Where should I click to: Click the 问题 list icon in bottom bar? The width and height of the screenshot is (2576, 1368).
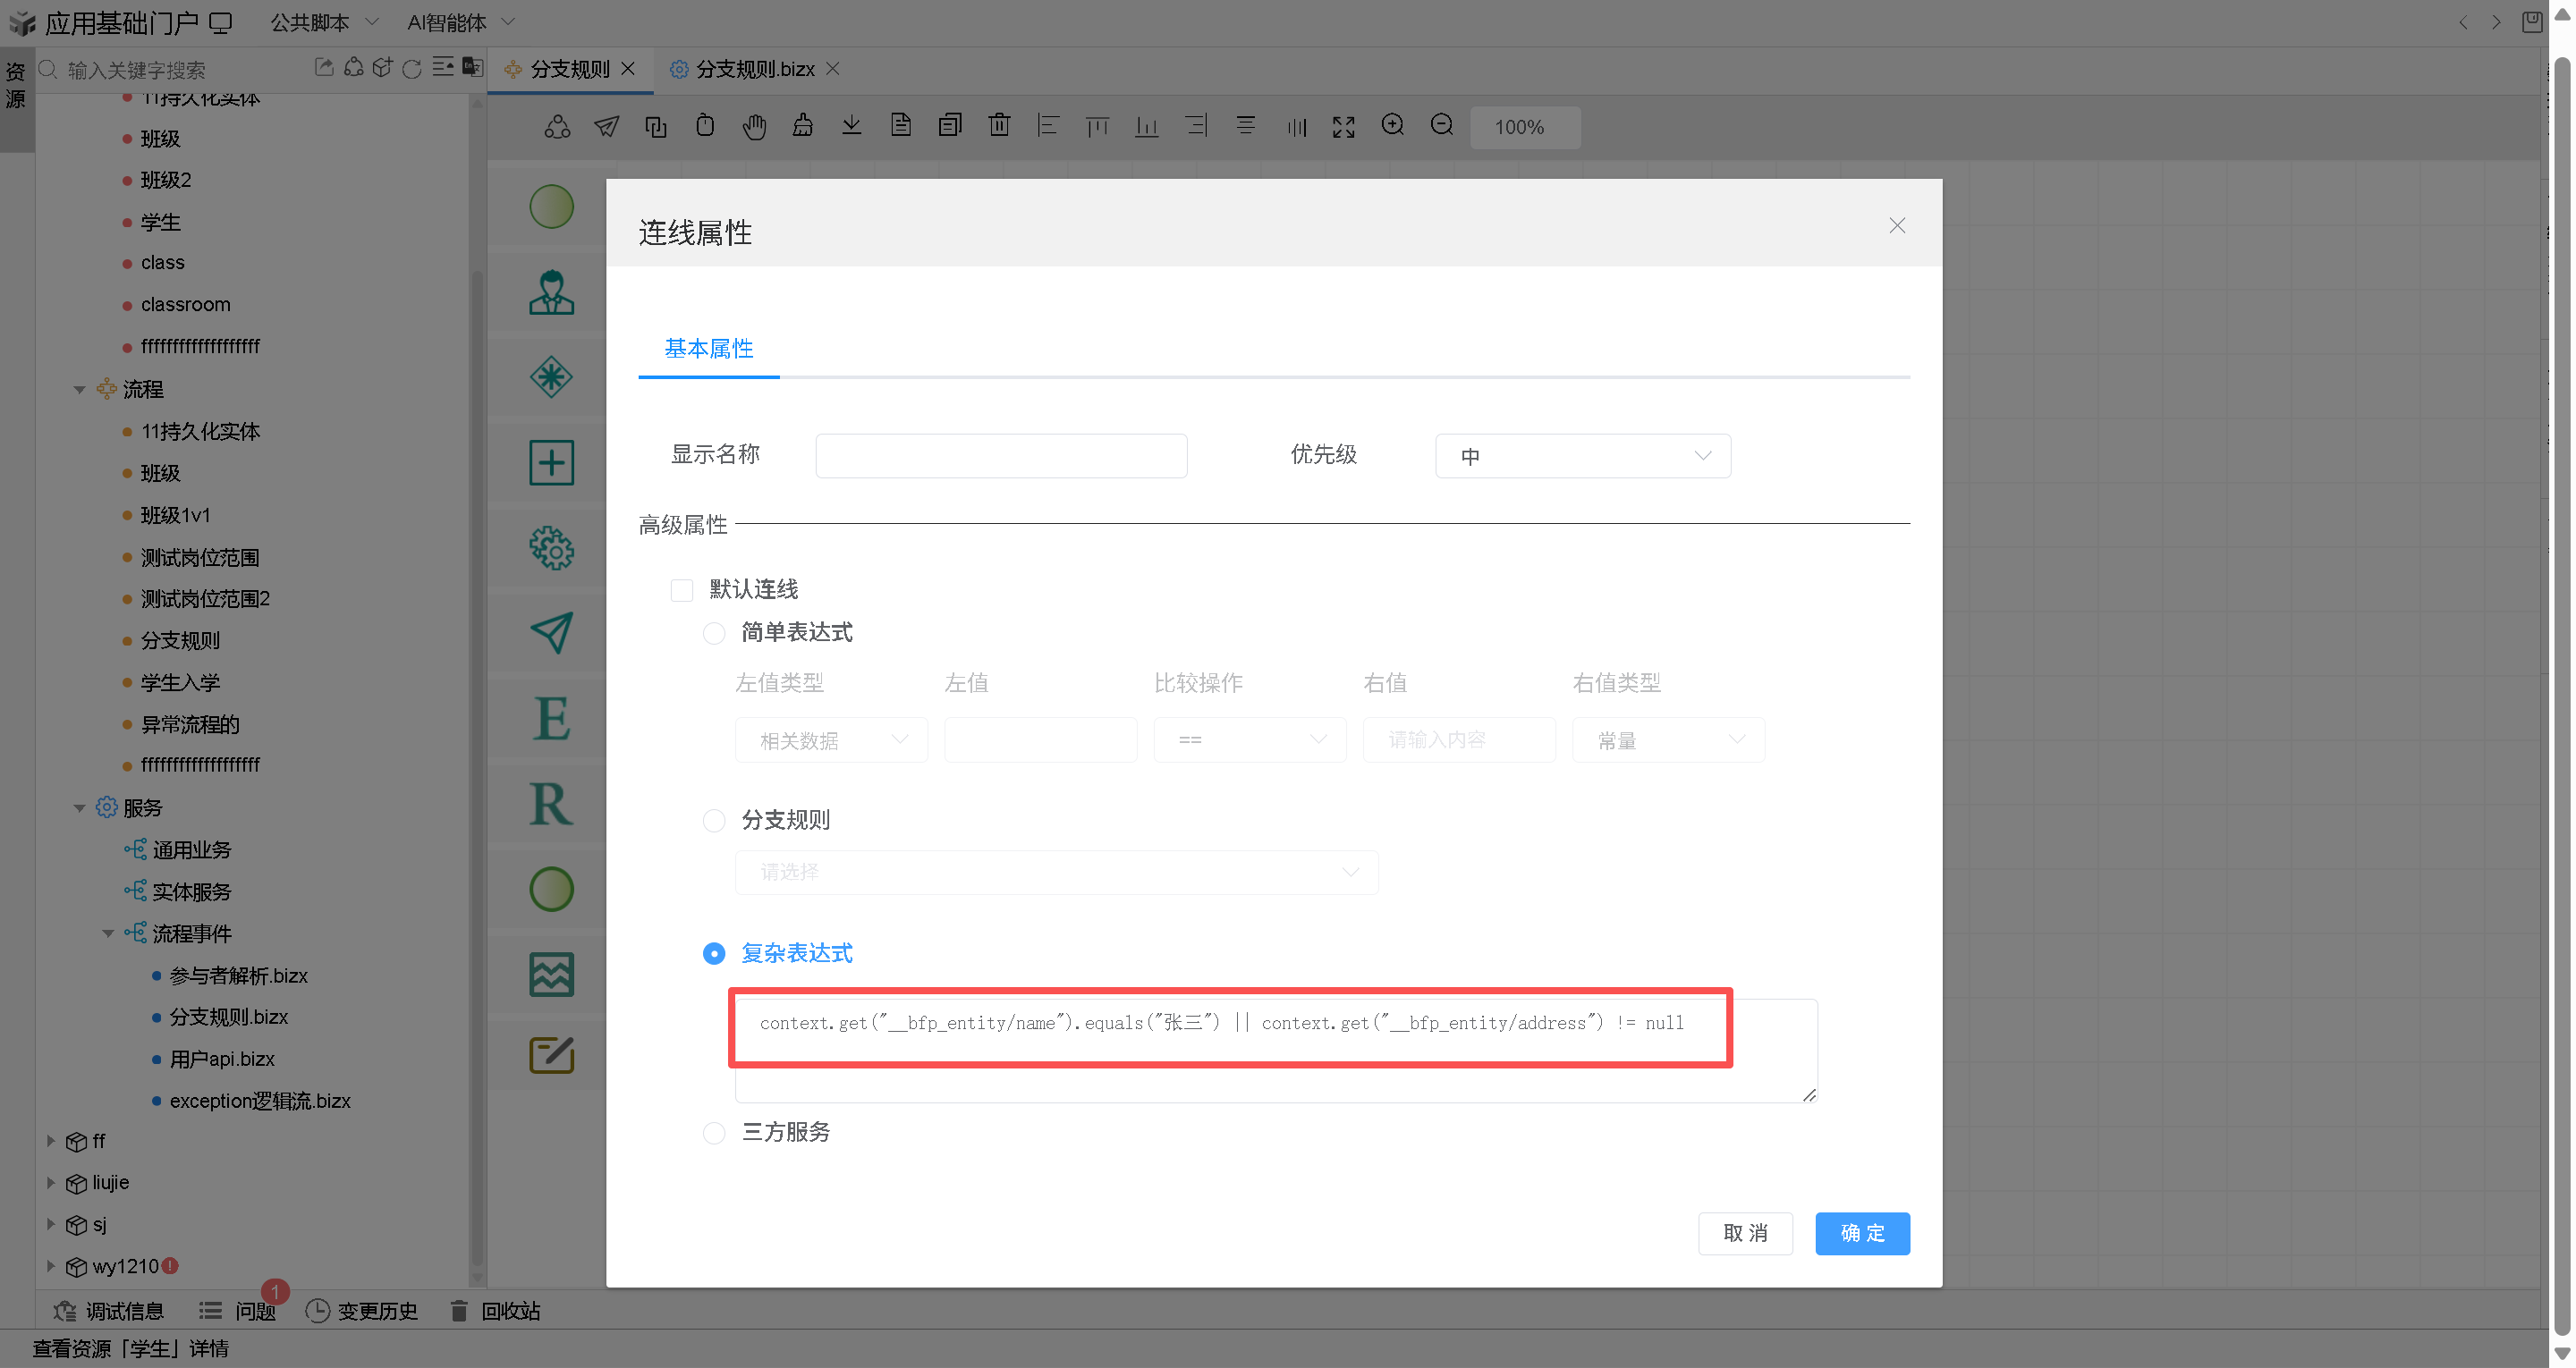pos(211,1311)
